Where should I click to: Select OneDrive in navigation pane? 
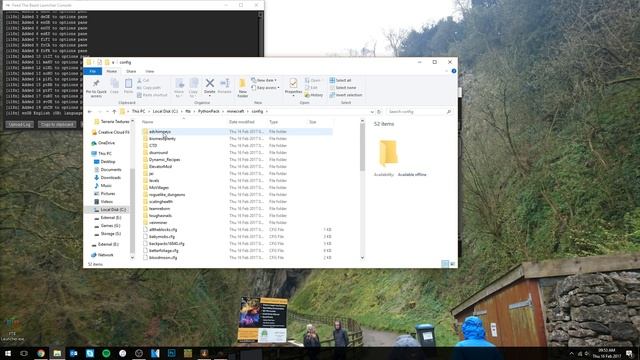106,143
